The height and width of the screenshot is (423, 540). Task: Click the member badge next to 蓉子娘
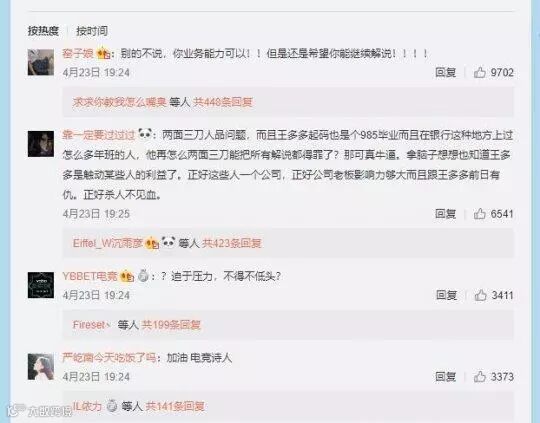tap(103, 54)
